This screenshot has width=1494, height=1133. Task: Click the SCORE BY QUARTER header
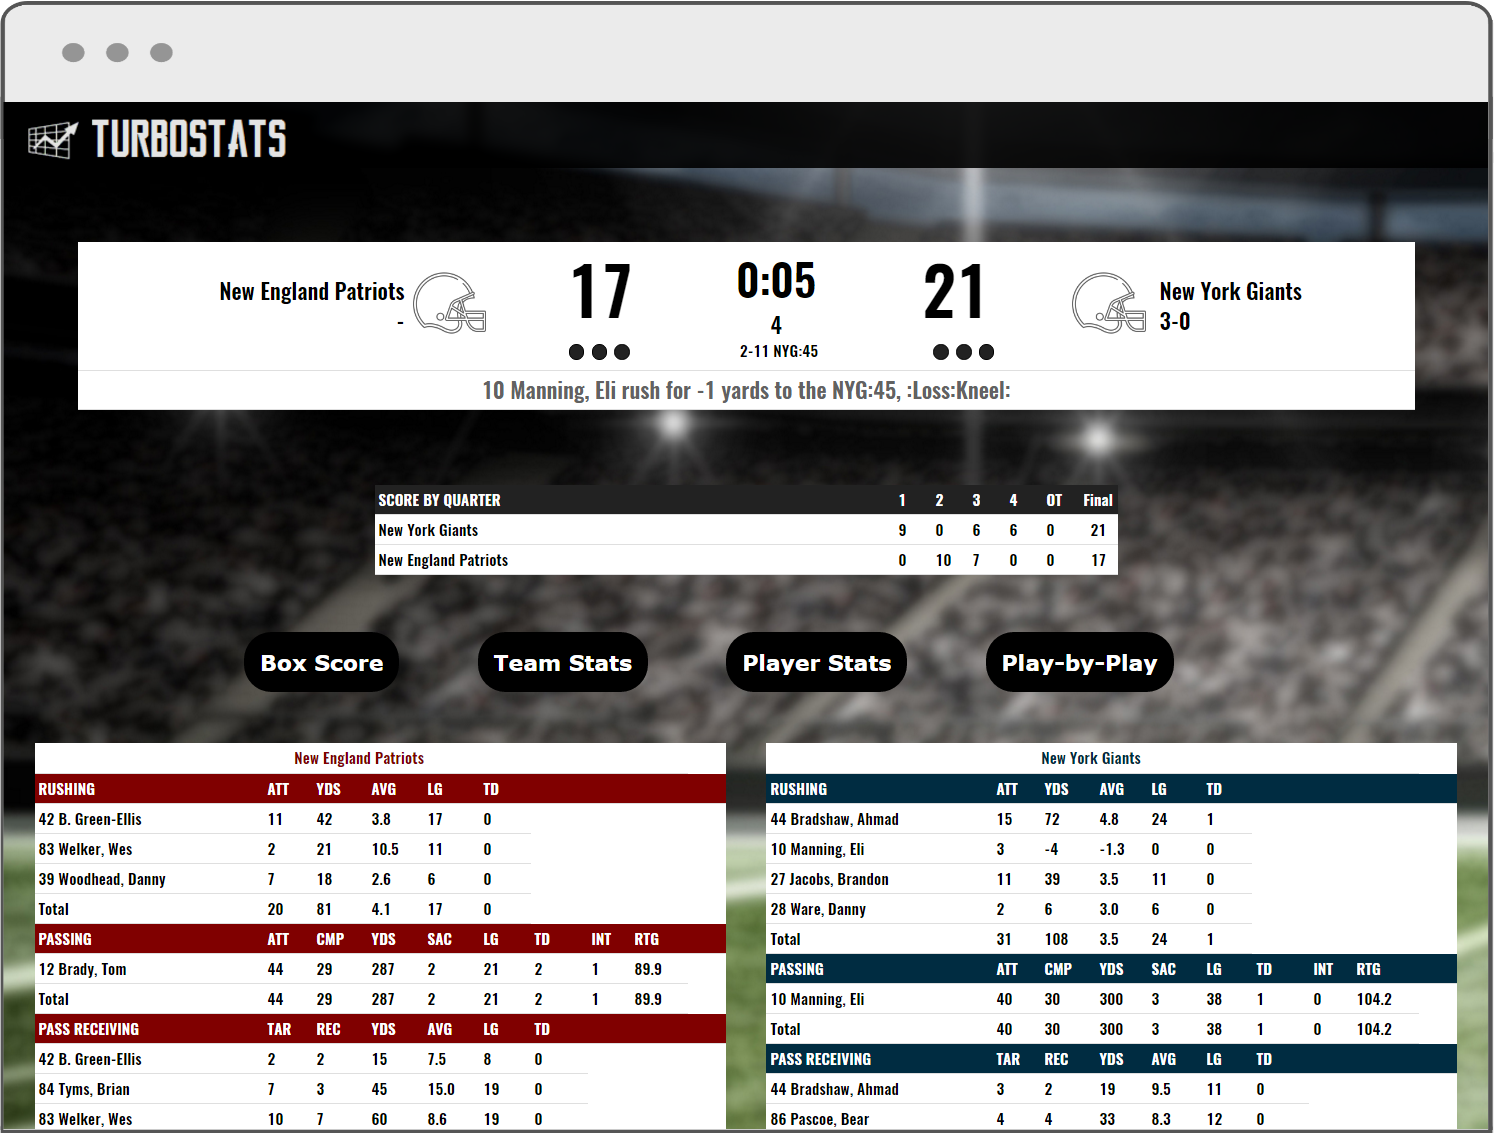(439, 500)
